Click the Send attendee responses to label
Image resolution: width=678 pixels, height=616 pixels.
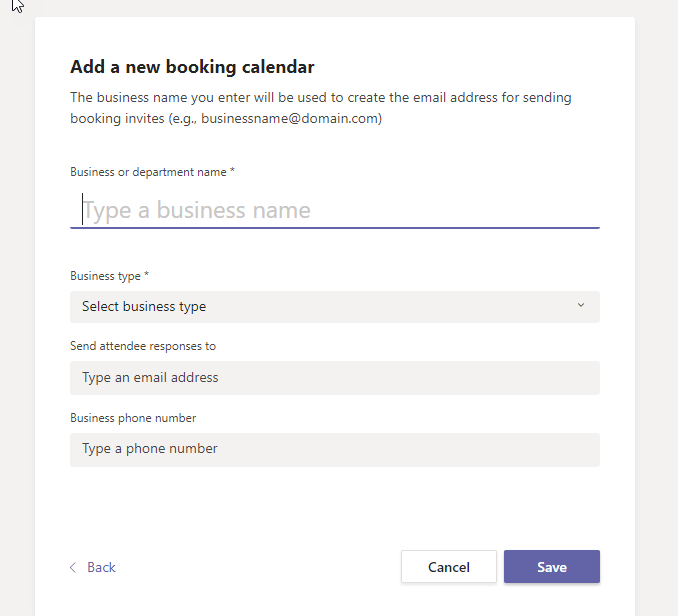(143, 346)
